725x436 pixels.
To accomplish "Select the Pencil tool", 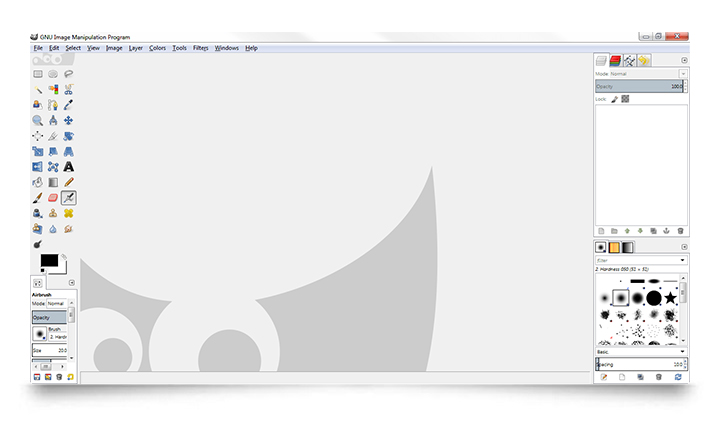I will [x=68, y=182].
